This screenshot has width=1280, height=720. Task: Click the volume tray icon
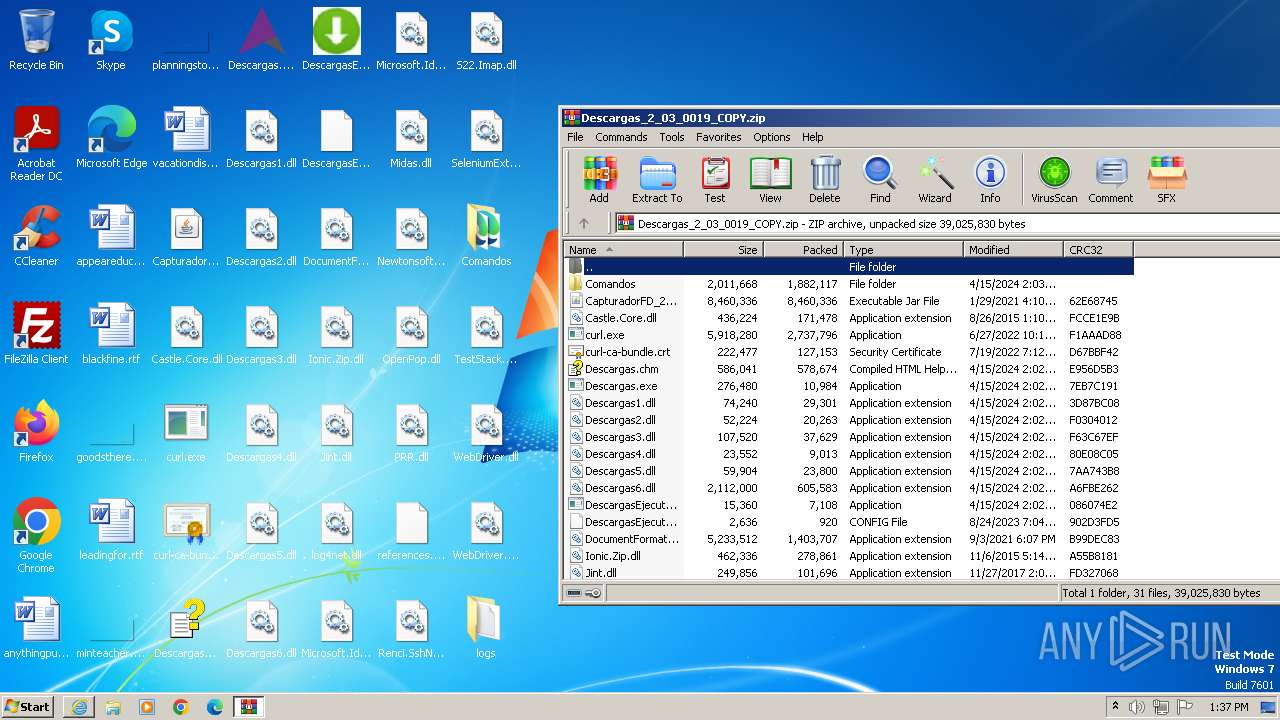coord(1137,707)
